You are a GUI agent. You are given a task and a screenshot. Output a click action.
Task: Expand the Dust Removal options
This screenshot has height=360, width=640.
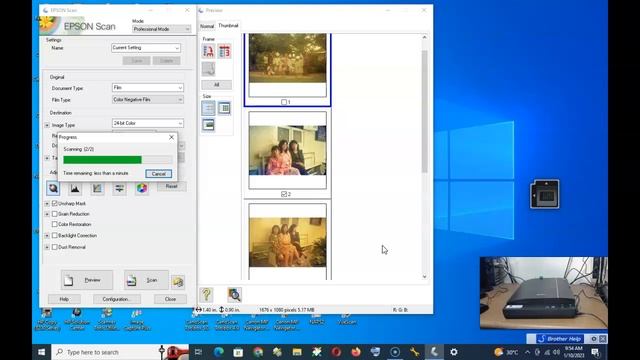click(47, 247)
